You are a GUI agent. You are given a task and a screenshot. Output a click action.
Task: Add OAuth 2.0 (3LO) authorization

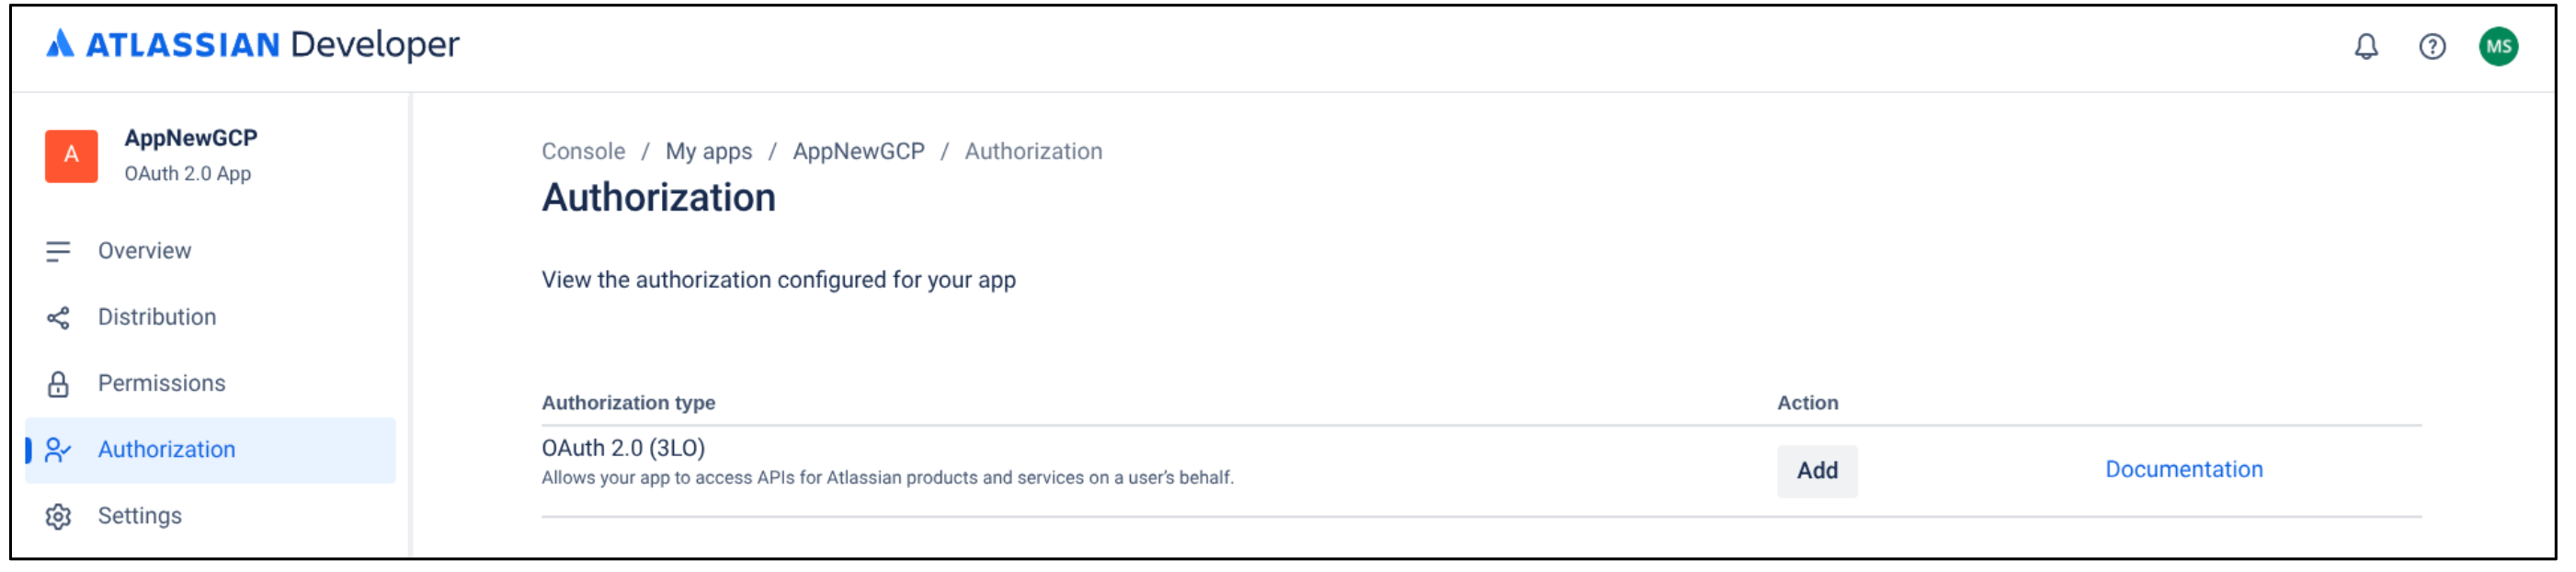pyautogui.click(x=1817, y=470)
